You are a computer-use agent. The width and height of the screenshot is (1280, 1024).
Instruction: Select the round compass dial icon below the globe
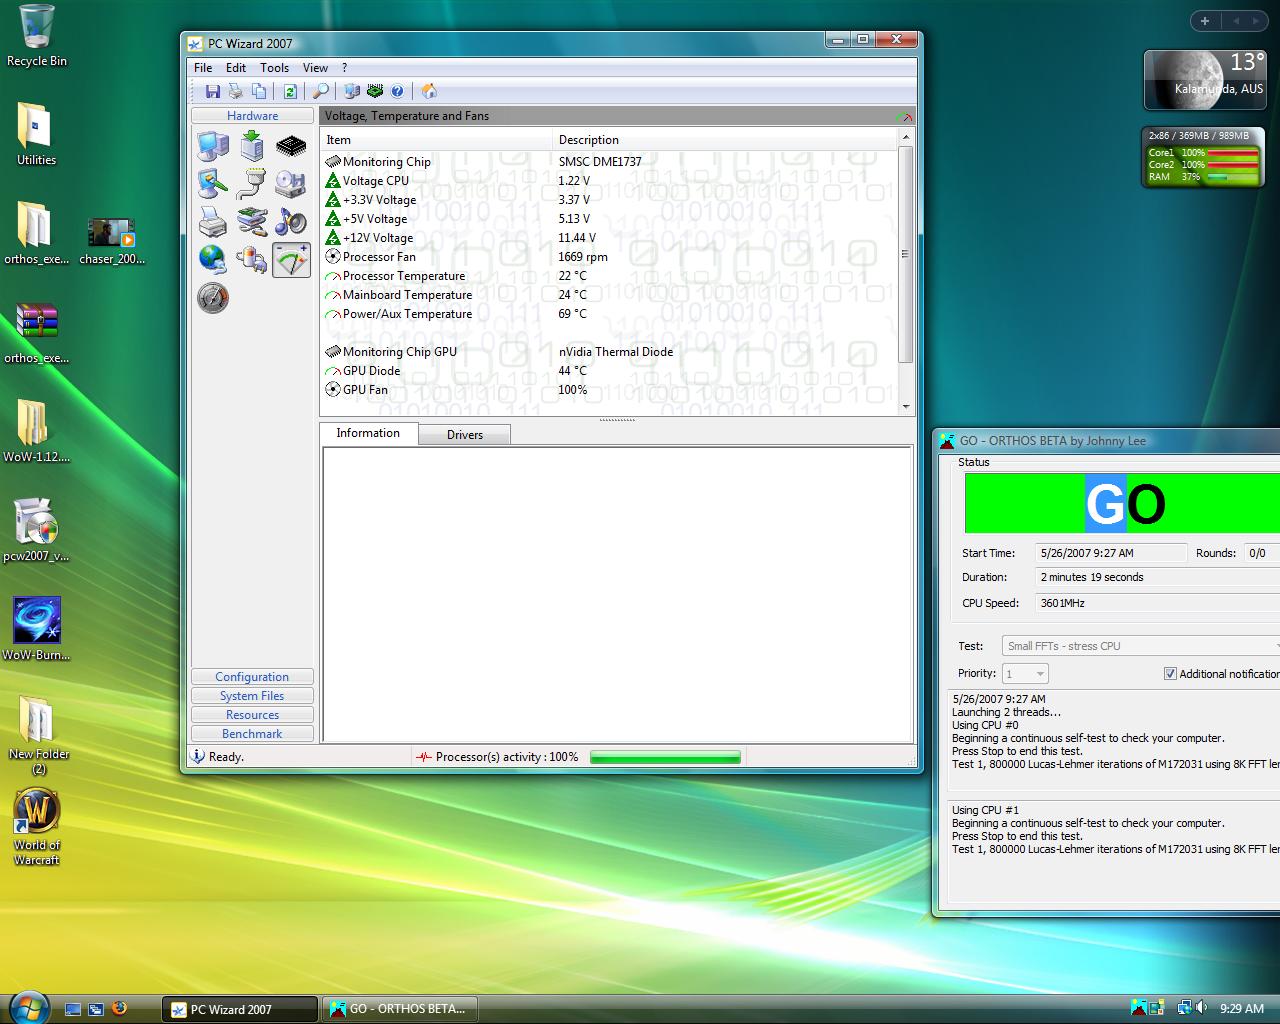coord(212,297)
